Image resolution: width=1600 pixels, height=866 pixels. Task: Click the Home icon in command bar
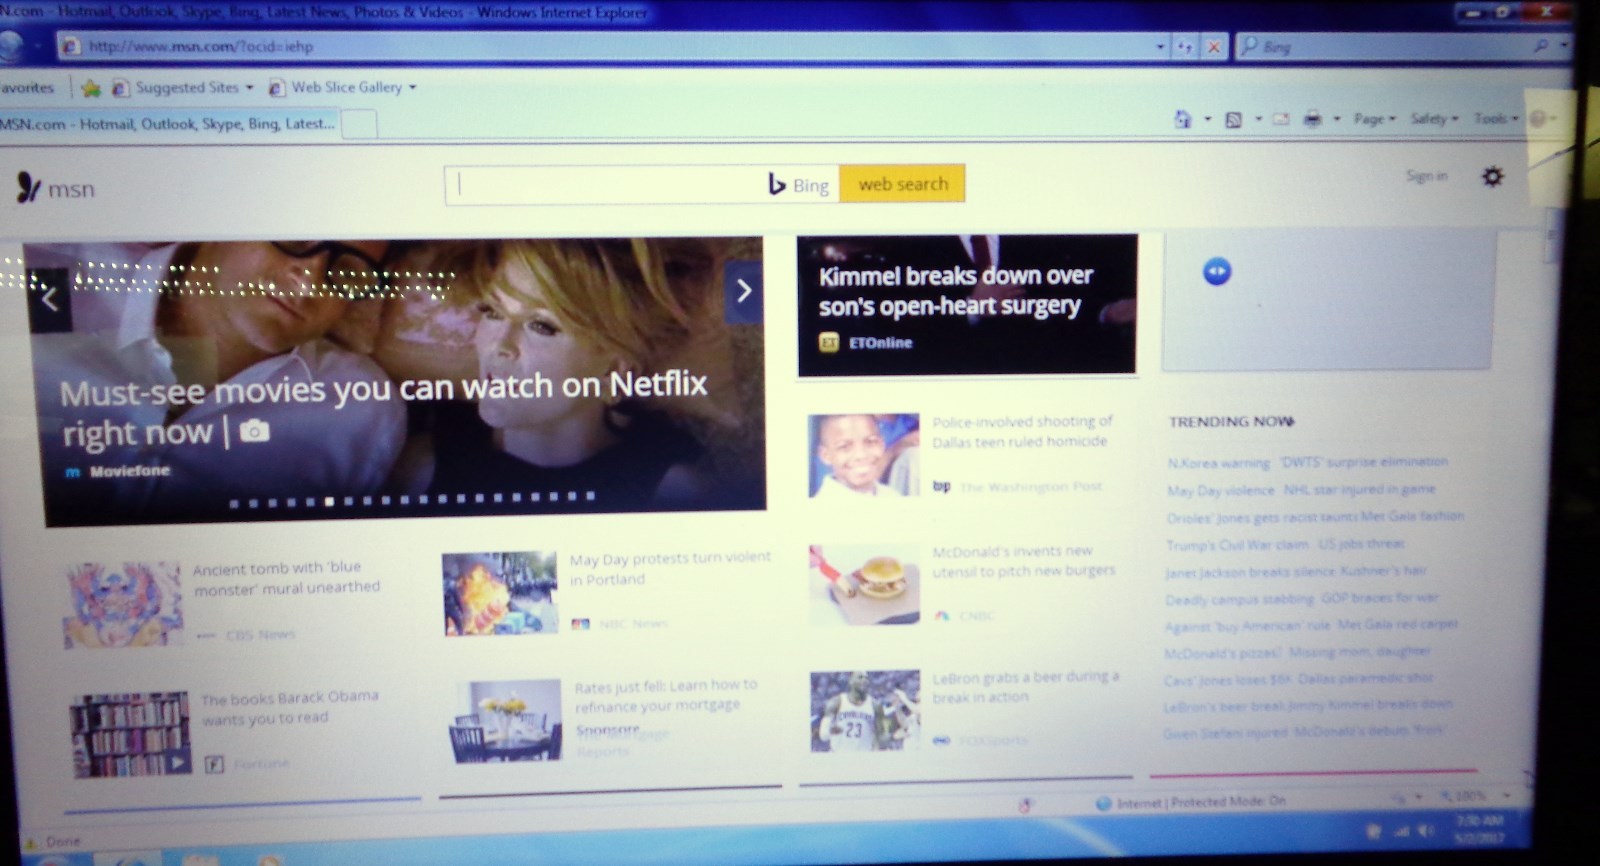coord(1183,120)
